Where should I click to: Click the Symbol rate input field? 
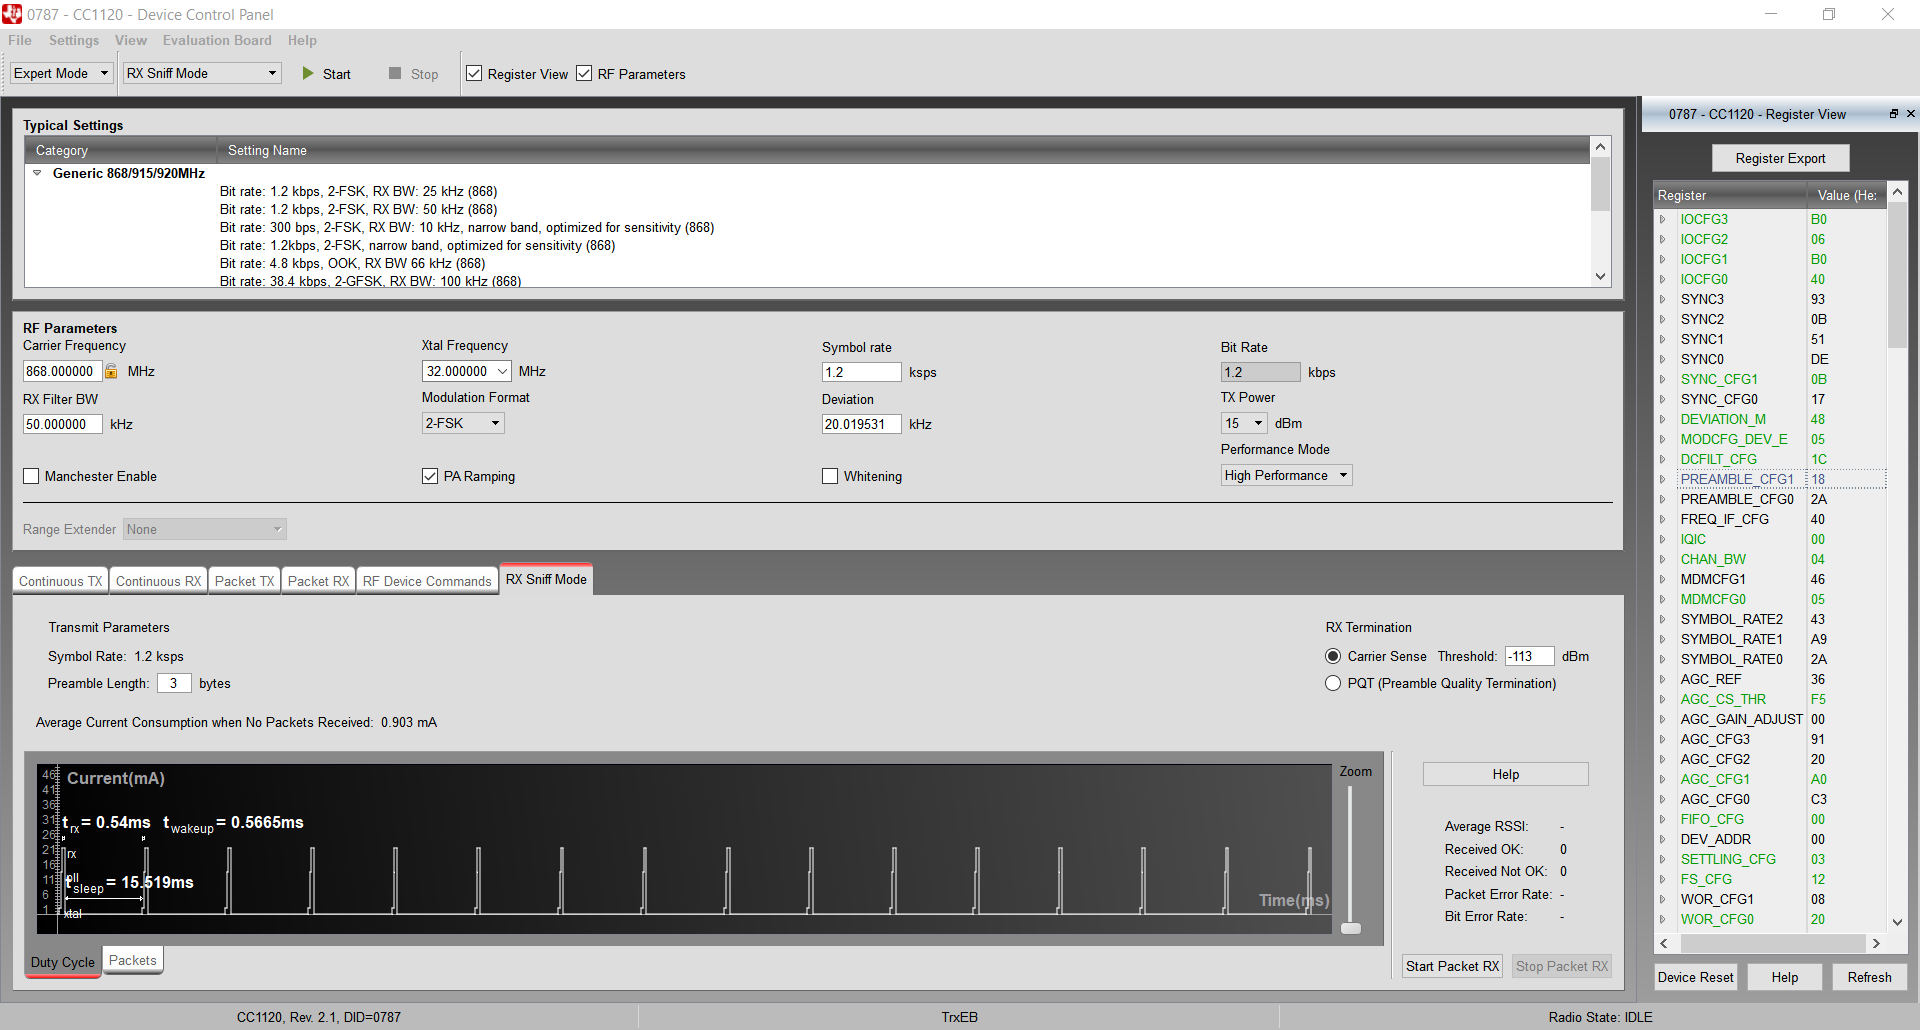click(861, 372)
